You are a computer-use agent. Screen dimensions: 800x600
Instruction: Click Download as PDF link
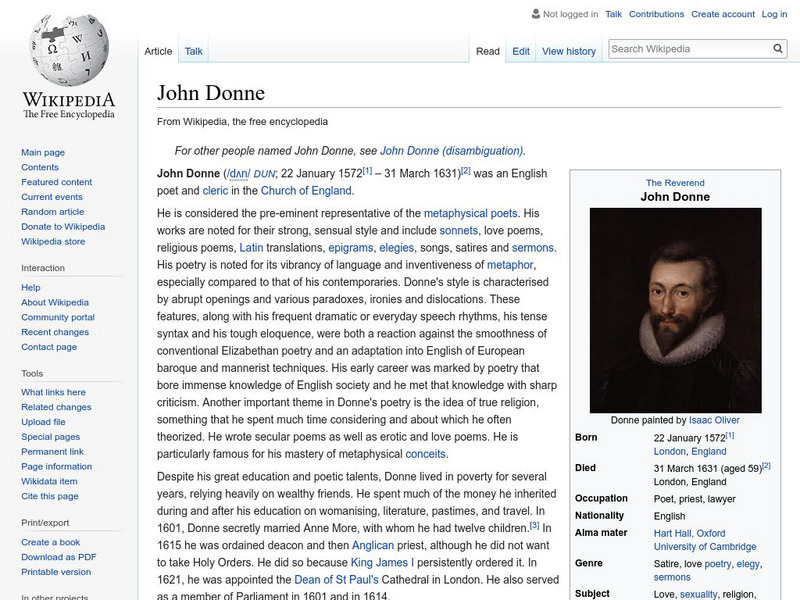point(59,557)
